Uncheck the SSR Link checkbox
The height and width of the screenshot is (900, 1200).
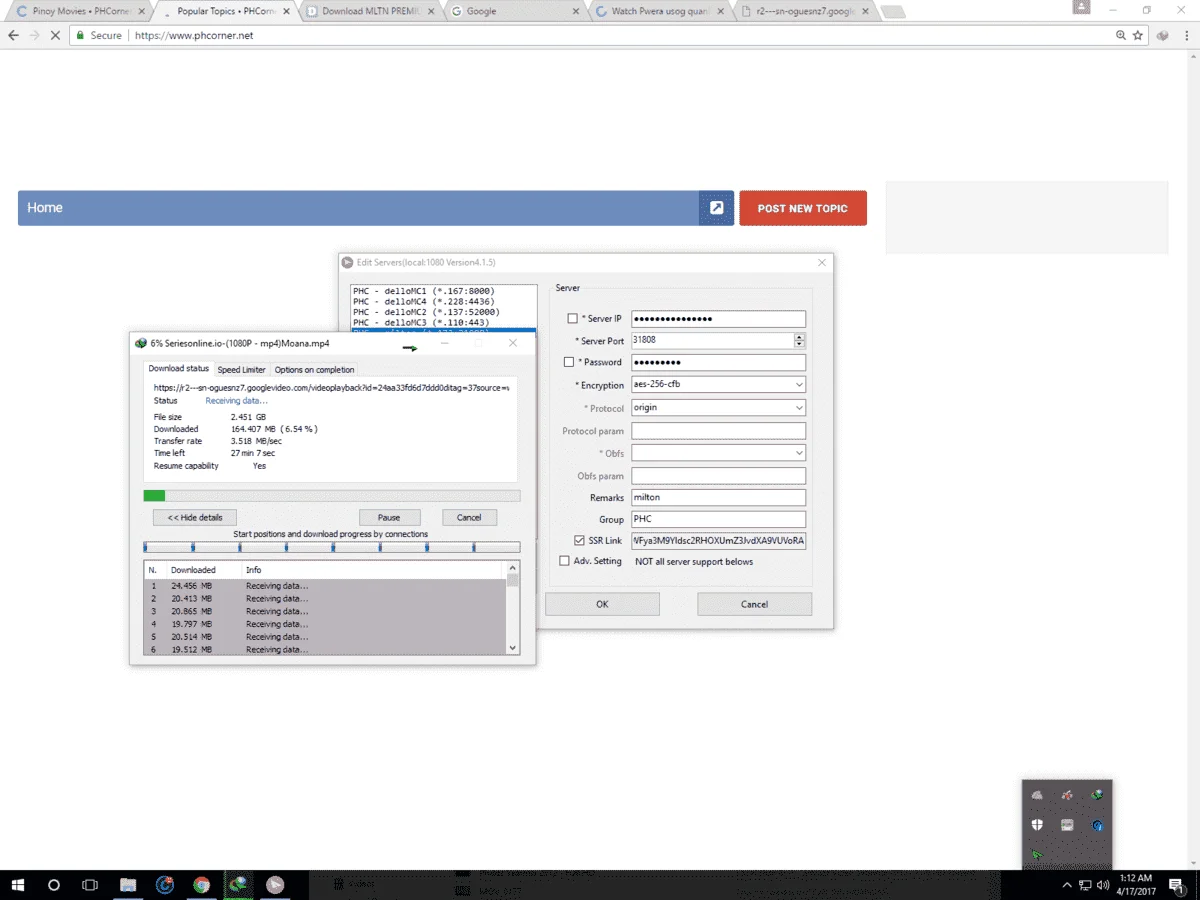click(x=579, y=541)
